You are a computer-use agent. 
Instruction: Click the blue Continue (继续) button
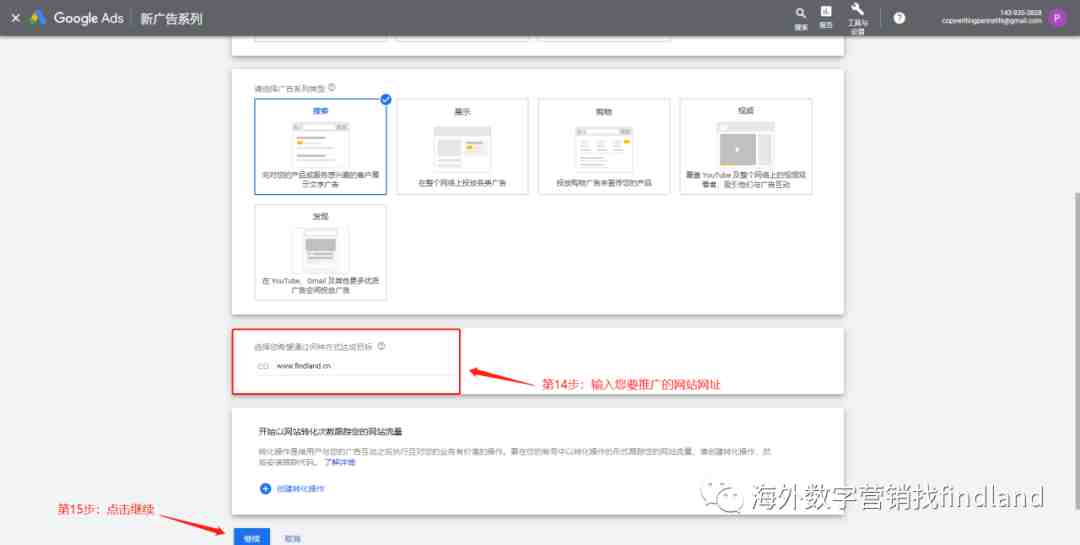coord(252,537)
